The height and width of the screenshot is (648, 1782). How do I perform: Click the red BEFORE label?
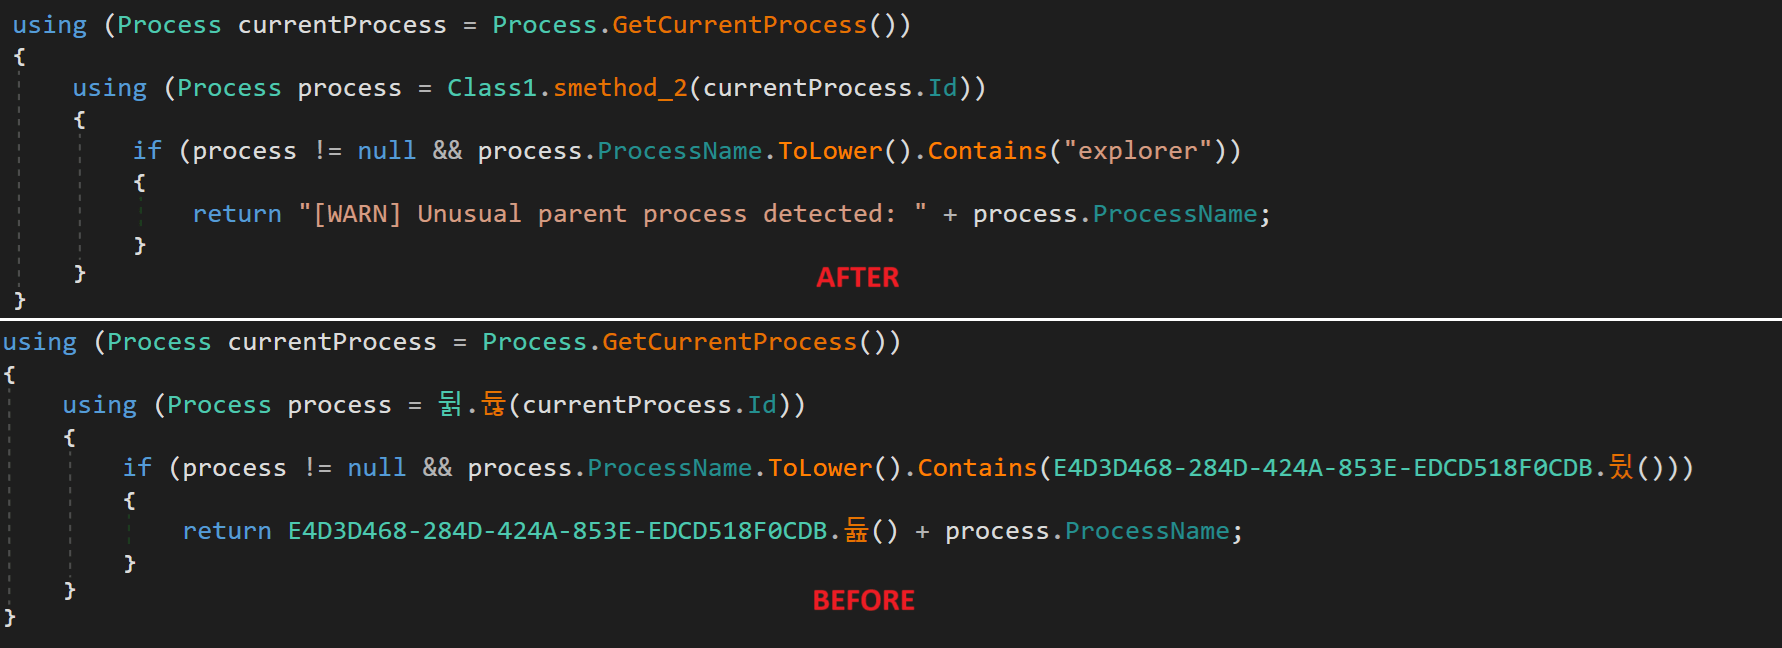tap(863, 600)
